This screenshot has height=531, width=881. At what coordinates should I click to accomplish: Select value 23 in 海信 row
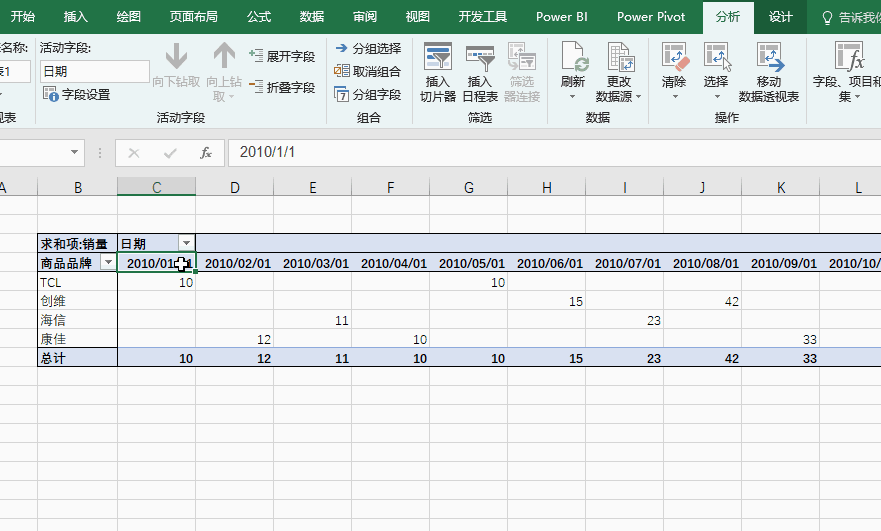(x=625, y=320)
